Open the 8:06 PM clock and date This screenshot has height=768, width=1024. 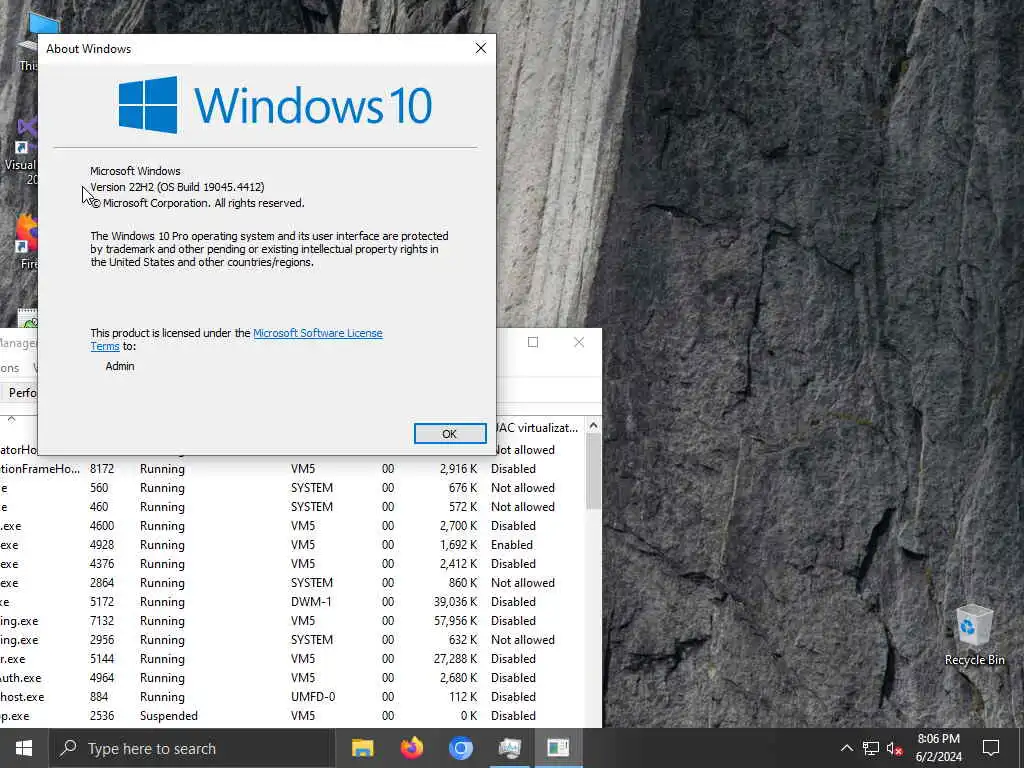tap(938, 748)
